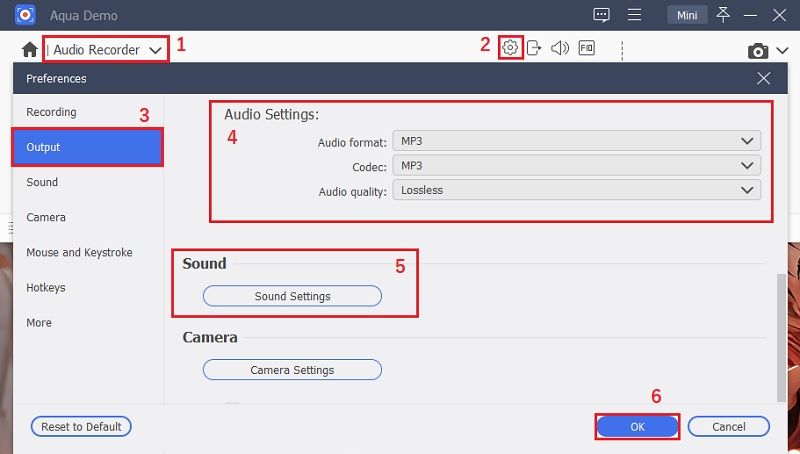This screenshot has height=454, width=800.
Task: Open Mouse and Keystroke preferences
Action: [88, 253]
